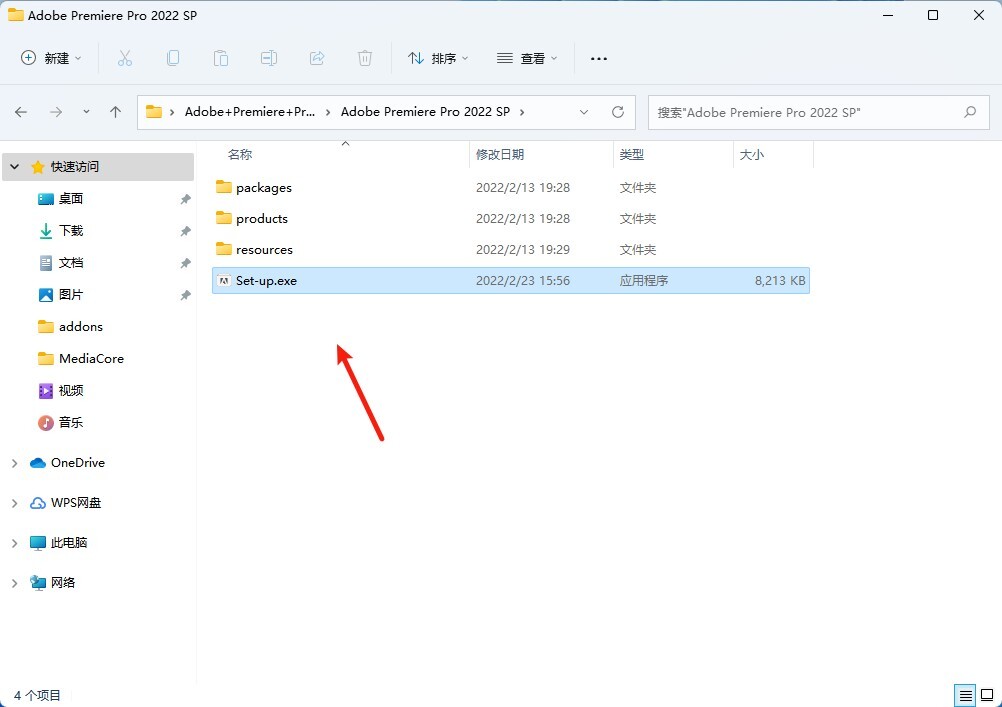1002x707 pixels.
Task: Expand the chevron after Adobe Premiere Pro 2022 SP breadcrumb
Action: pyautogui.click(x=522, y=112)
